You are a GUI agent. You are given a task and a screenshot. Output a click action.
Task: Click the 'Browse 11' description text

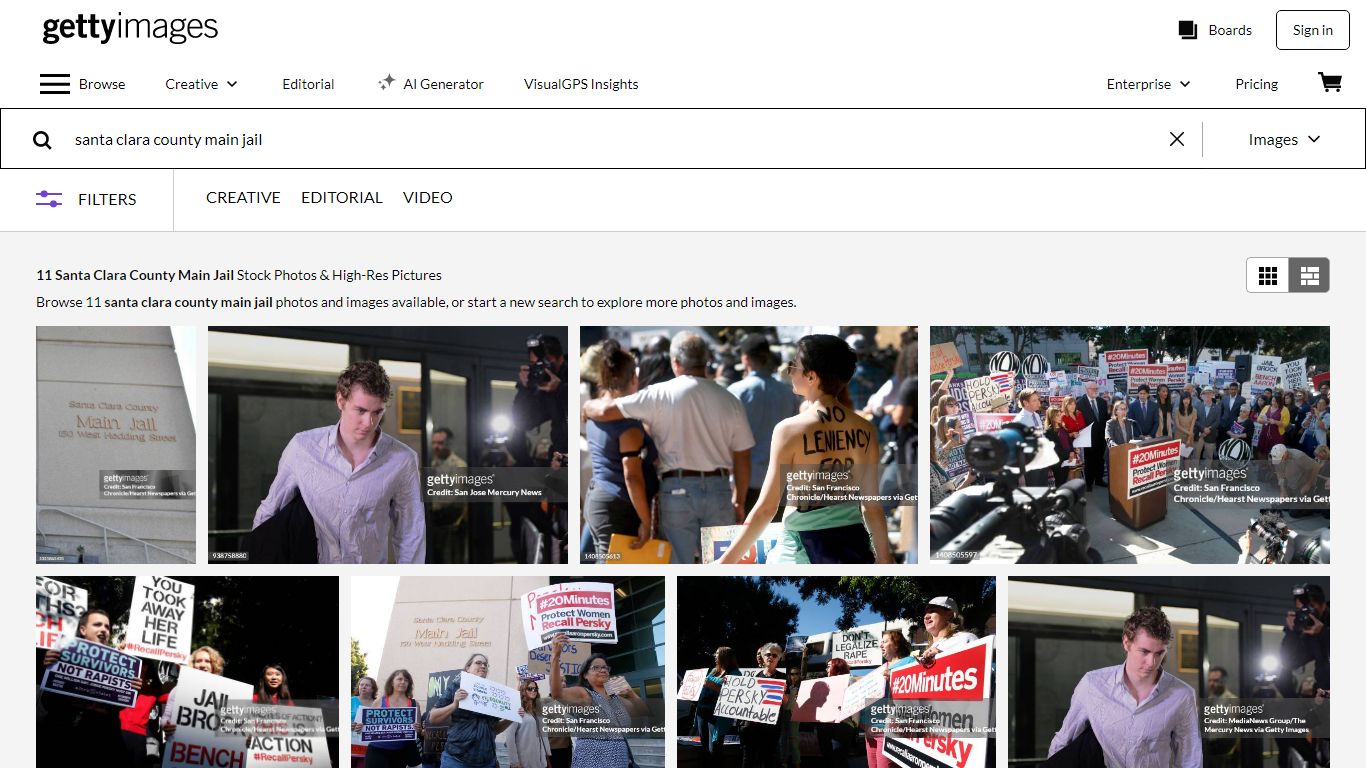click(416, 302)
